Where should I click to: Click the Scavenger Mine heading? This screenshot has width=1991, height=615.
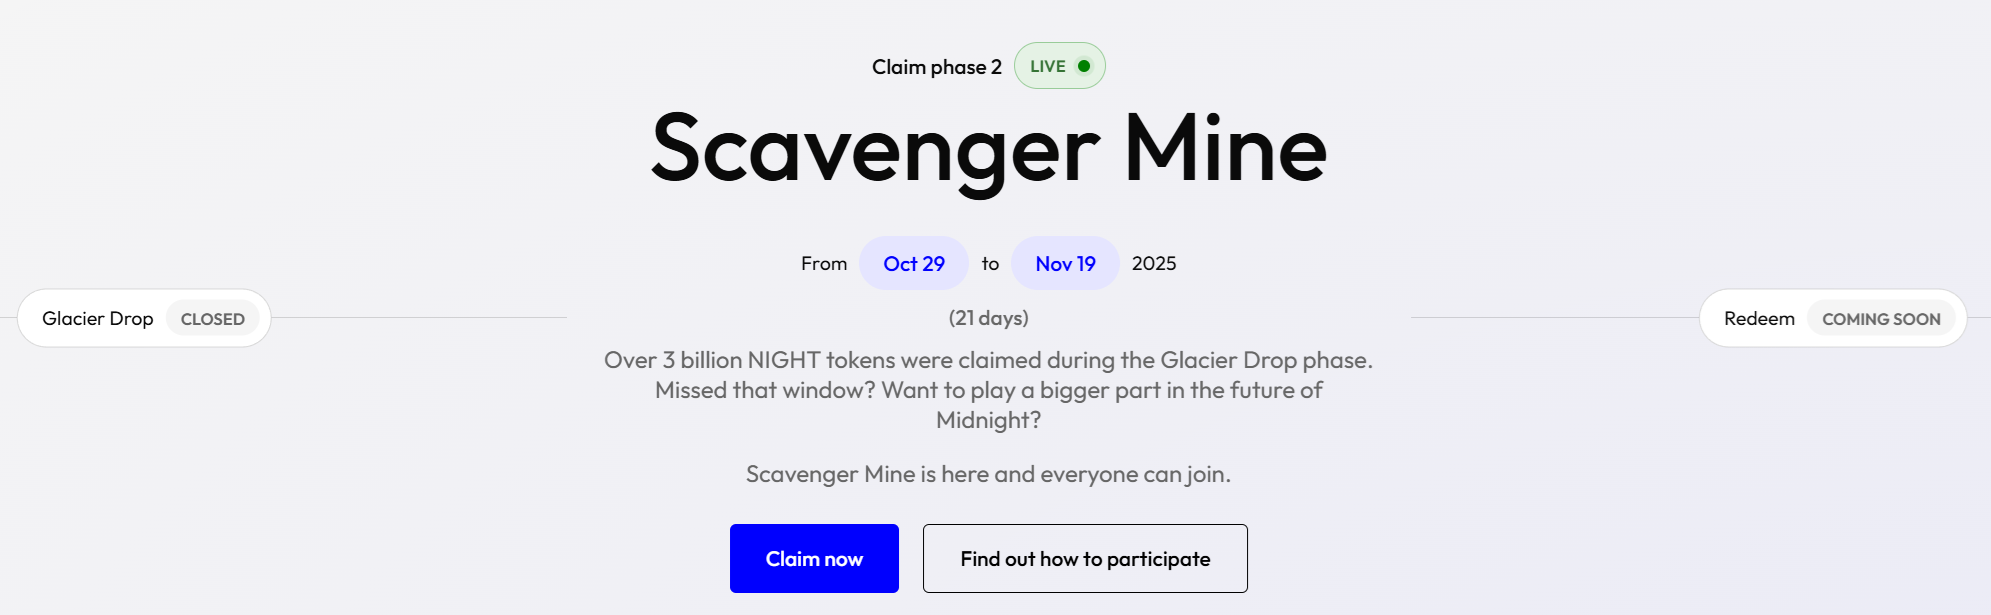(x=988, y=149)
